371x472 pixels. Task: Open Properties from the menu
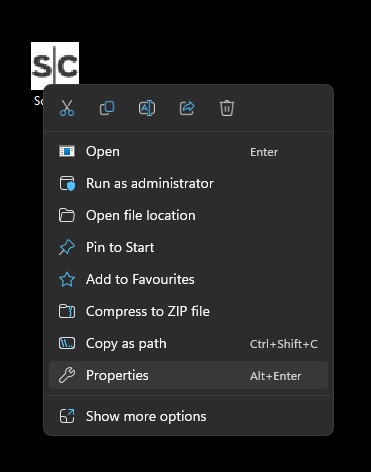[x=188, y=376]
